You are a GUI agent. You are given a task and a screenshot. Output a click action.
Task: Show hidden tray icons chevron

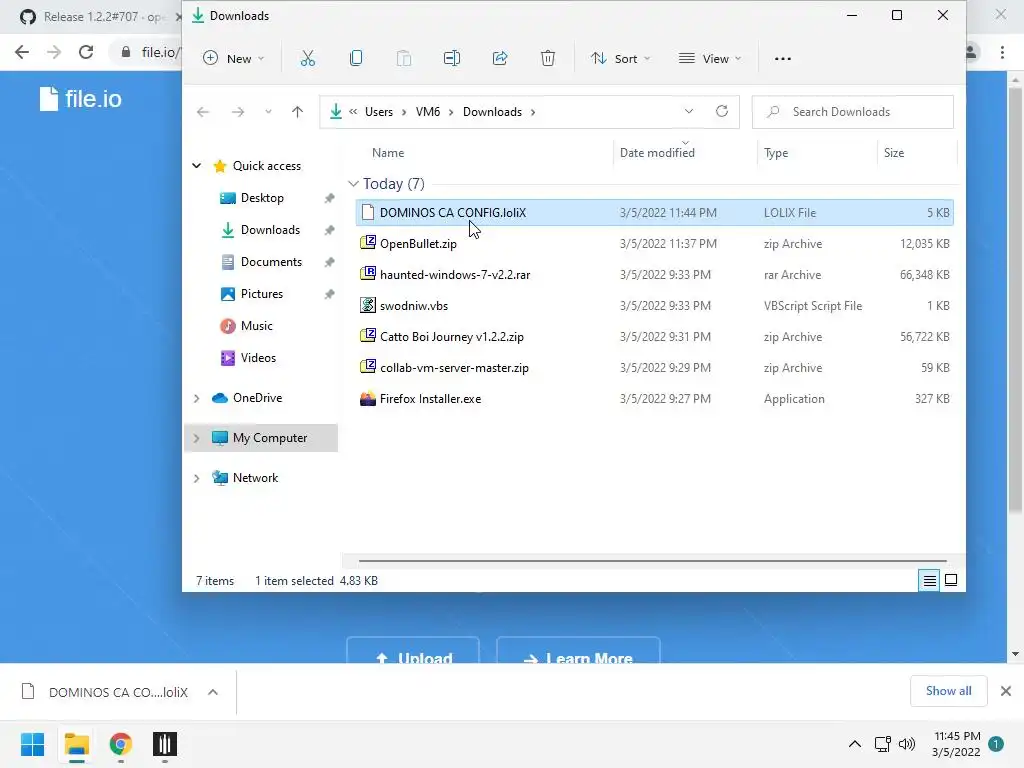[854, 744]
